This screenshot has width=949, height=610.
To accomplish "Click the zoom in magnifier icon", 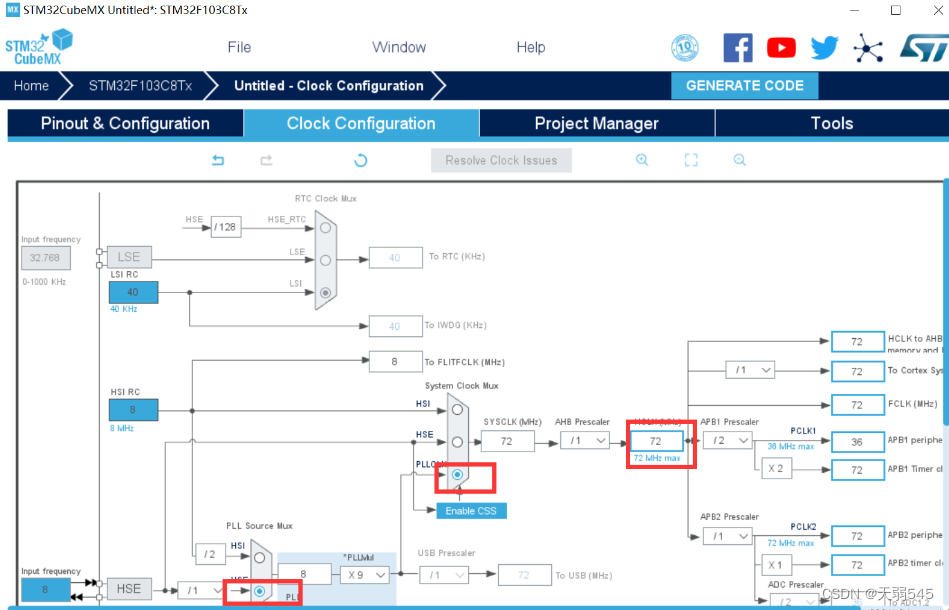I will pos(642,160).
